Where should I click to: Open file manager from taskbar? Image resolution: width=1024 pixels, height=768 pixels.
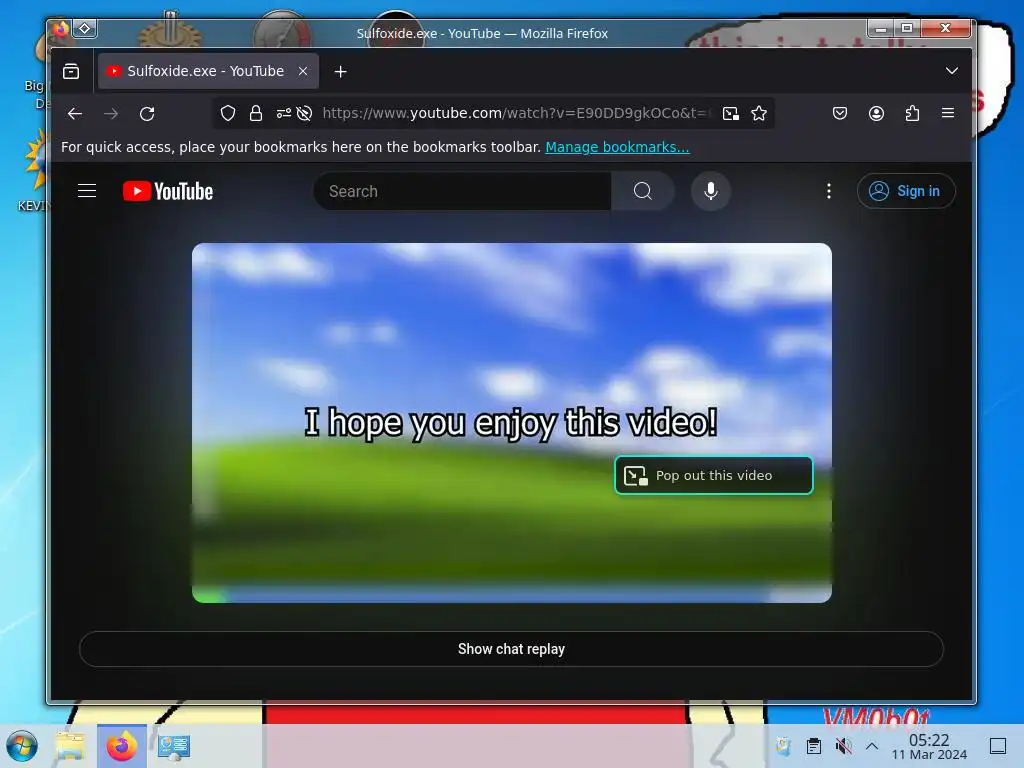click(x=71, y=746)
